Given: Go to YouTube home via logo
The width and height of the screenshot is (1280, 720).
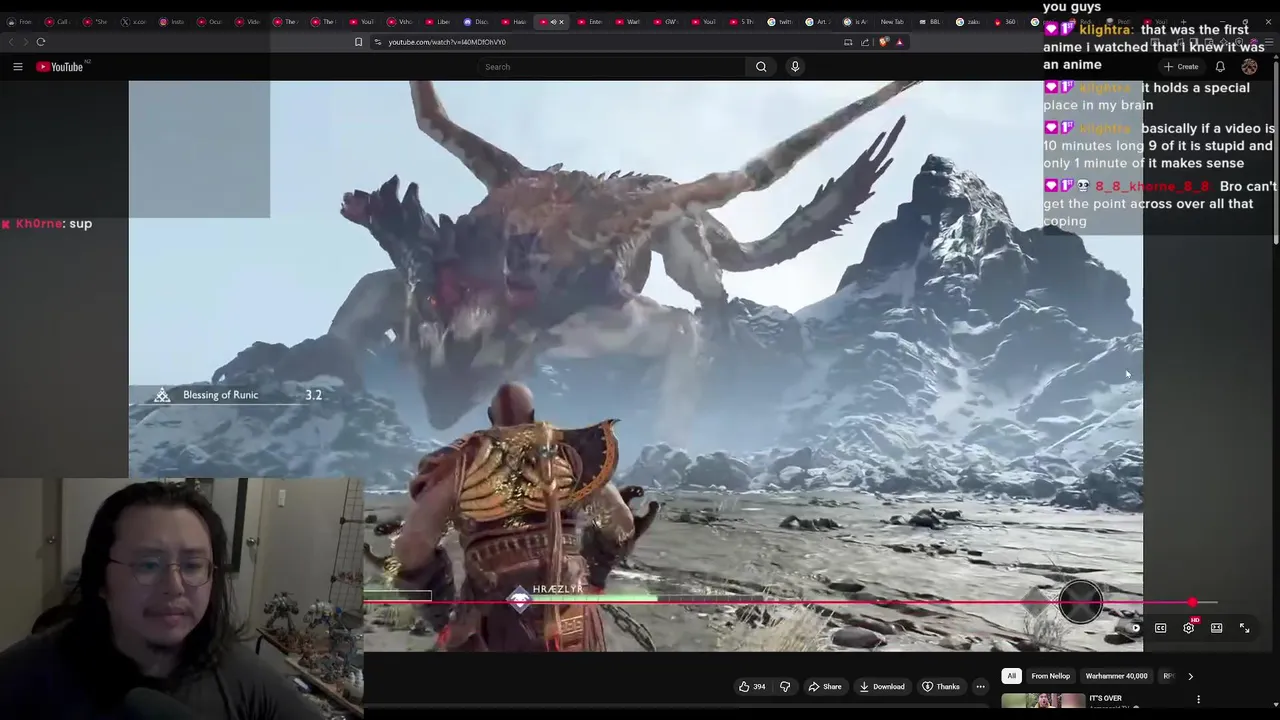Looking at the screenshot, I should coord(60,67).
